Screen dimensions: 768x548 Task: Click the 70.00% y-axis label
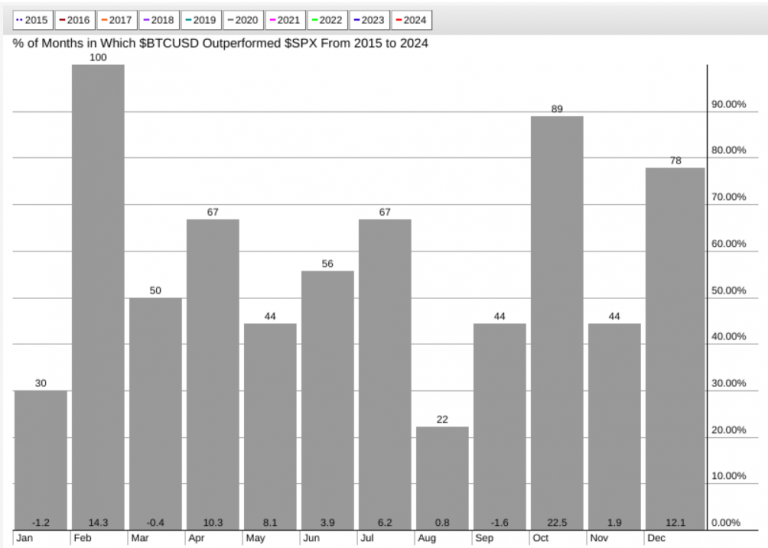(728, 197)
